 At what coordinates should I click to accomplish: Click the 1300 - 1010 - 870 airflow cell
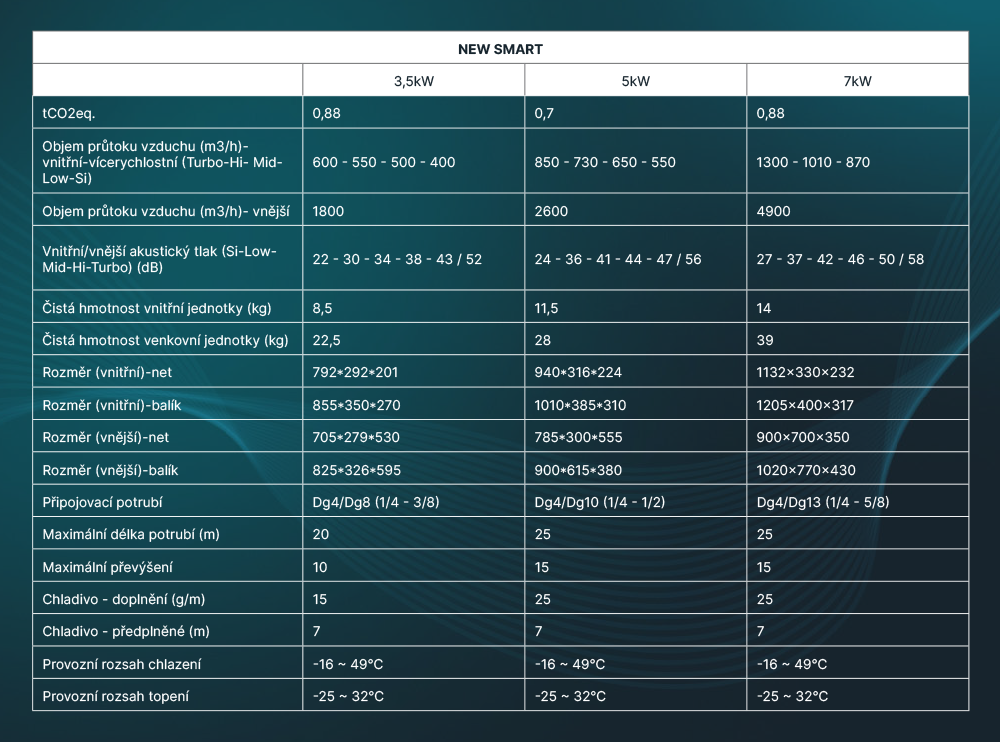pos(813,162)
